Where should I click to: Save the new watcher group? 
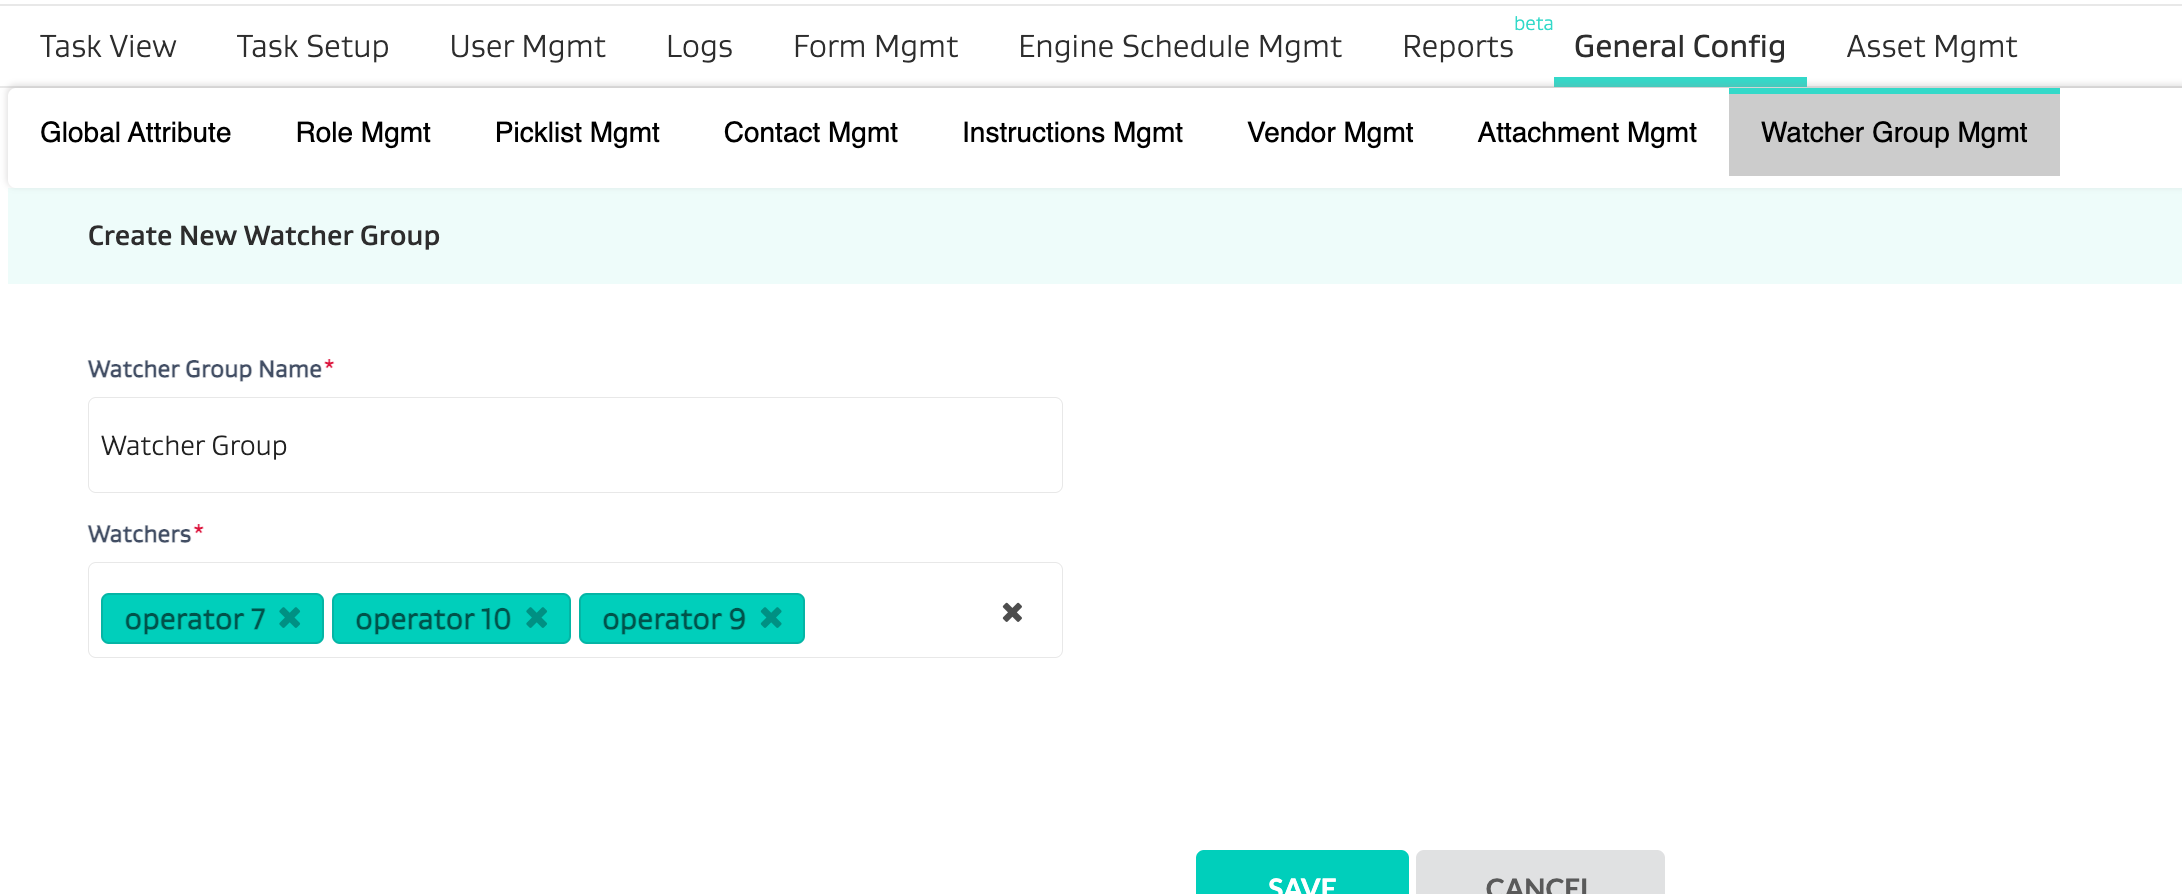1301,875
